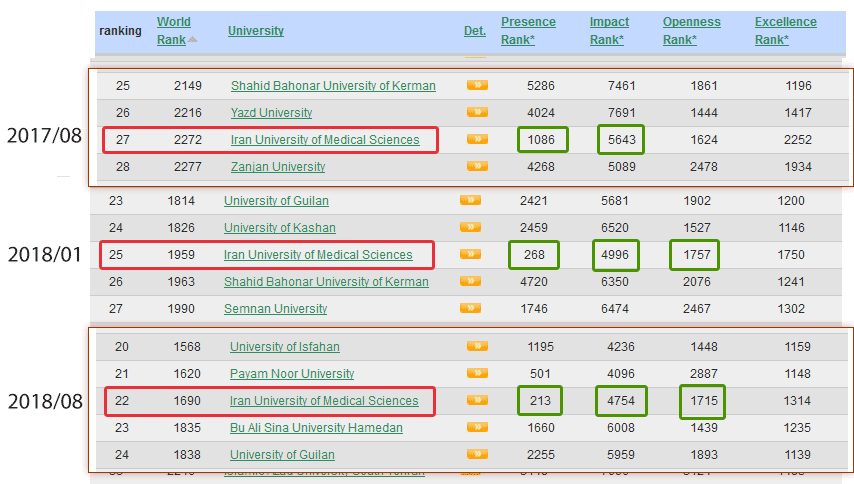
Task: Open details icon for University of Guilan ranked 24
Action: point(477,454)
